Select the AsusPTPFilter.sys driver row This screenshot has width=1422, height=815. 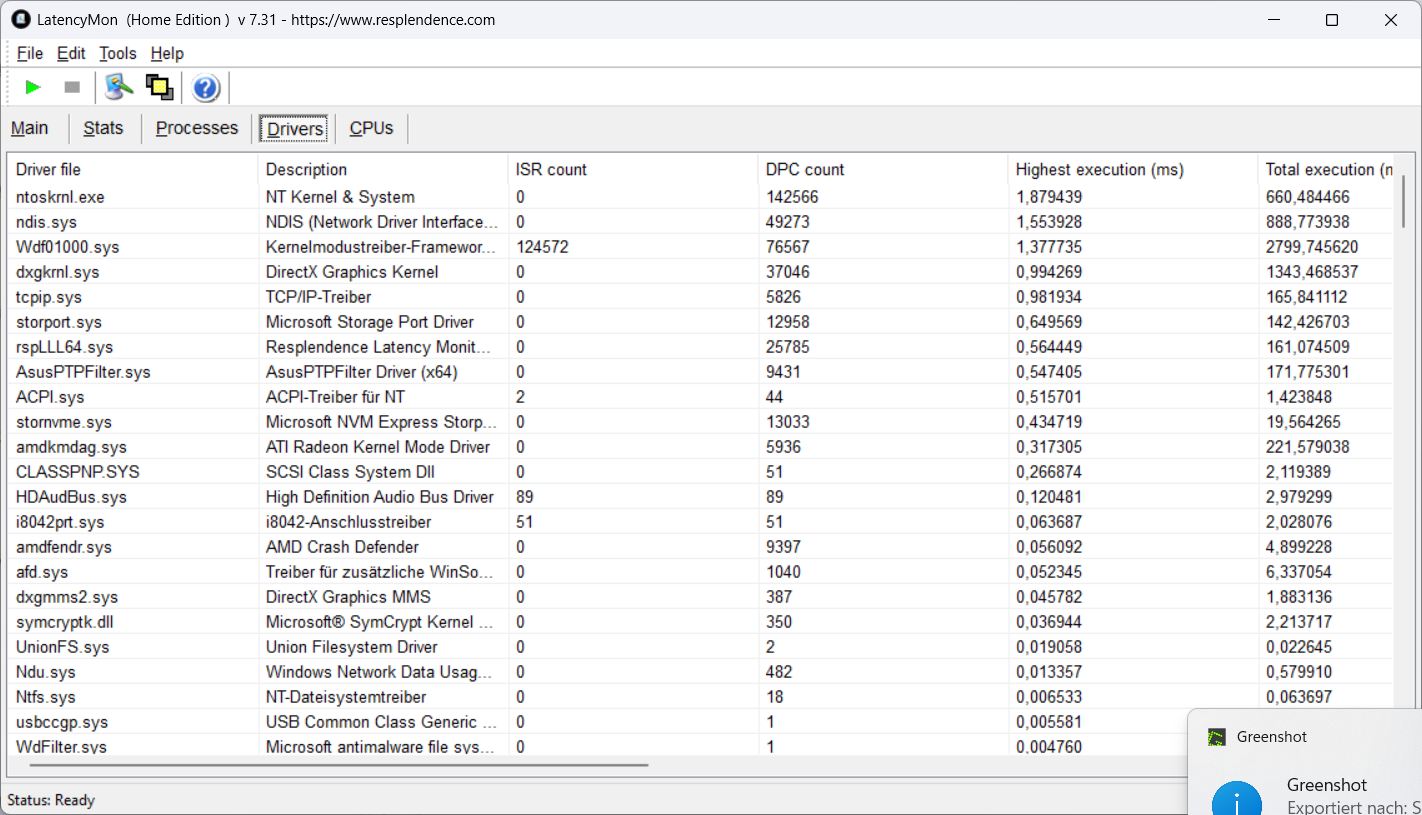[x=700, y=372]
